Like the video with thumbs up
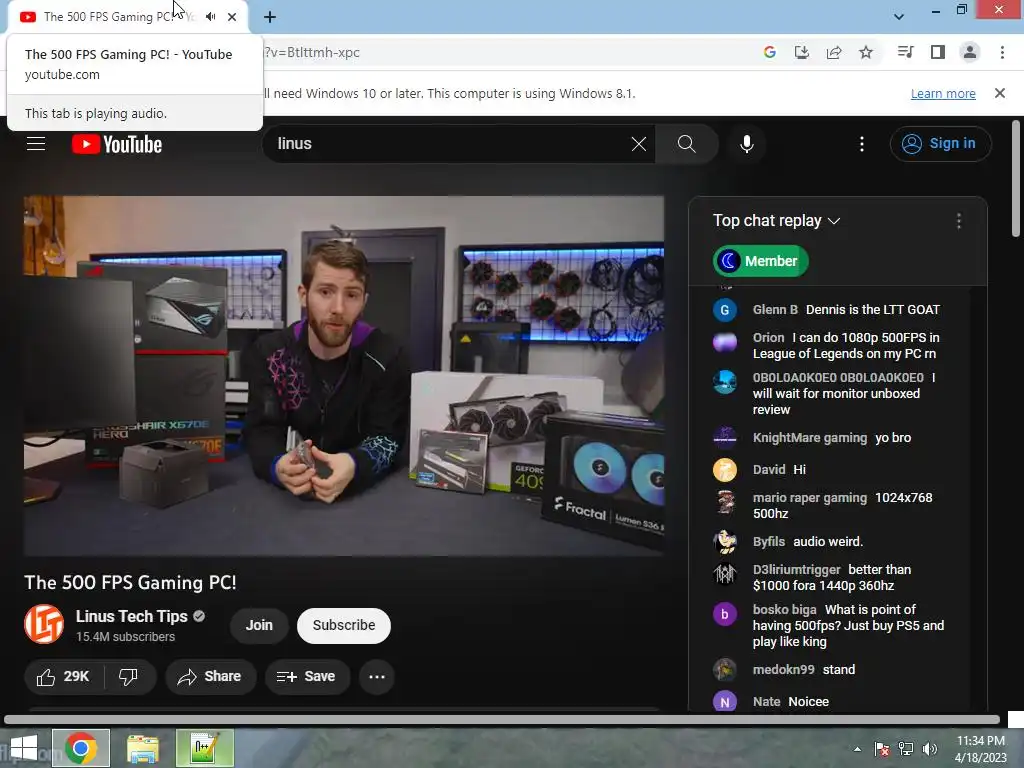Viewport: 1024px width, 768px height. click(63, 677)
